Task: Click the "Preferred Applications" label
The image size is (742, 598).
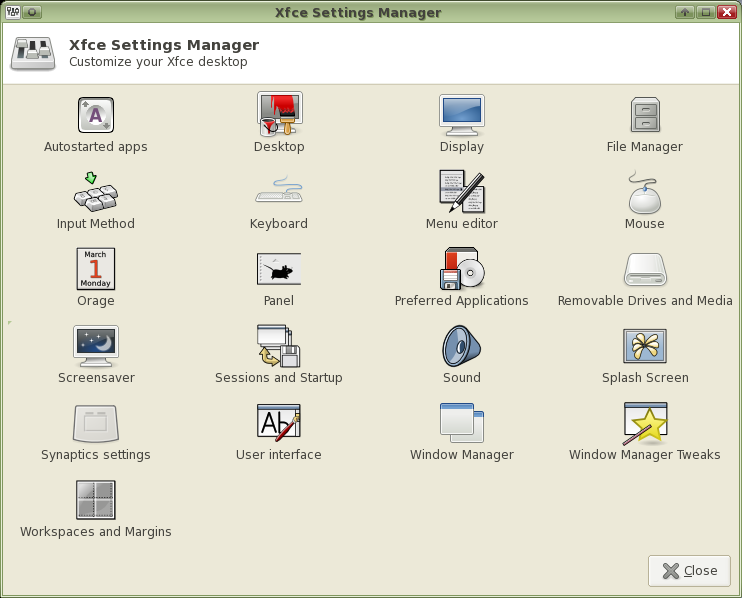Action: click(x=461, y=301)
